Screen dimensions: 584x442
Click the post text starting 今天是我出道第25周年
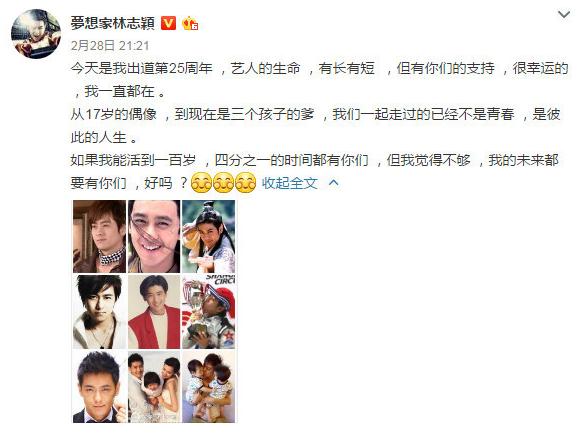(x=319, y=125)
